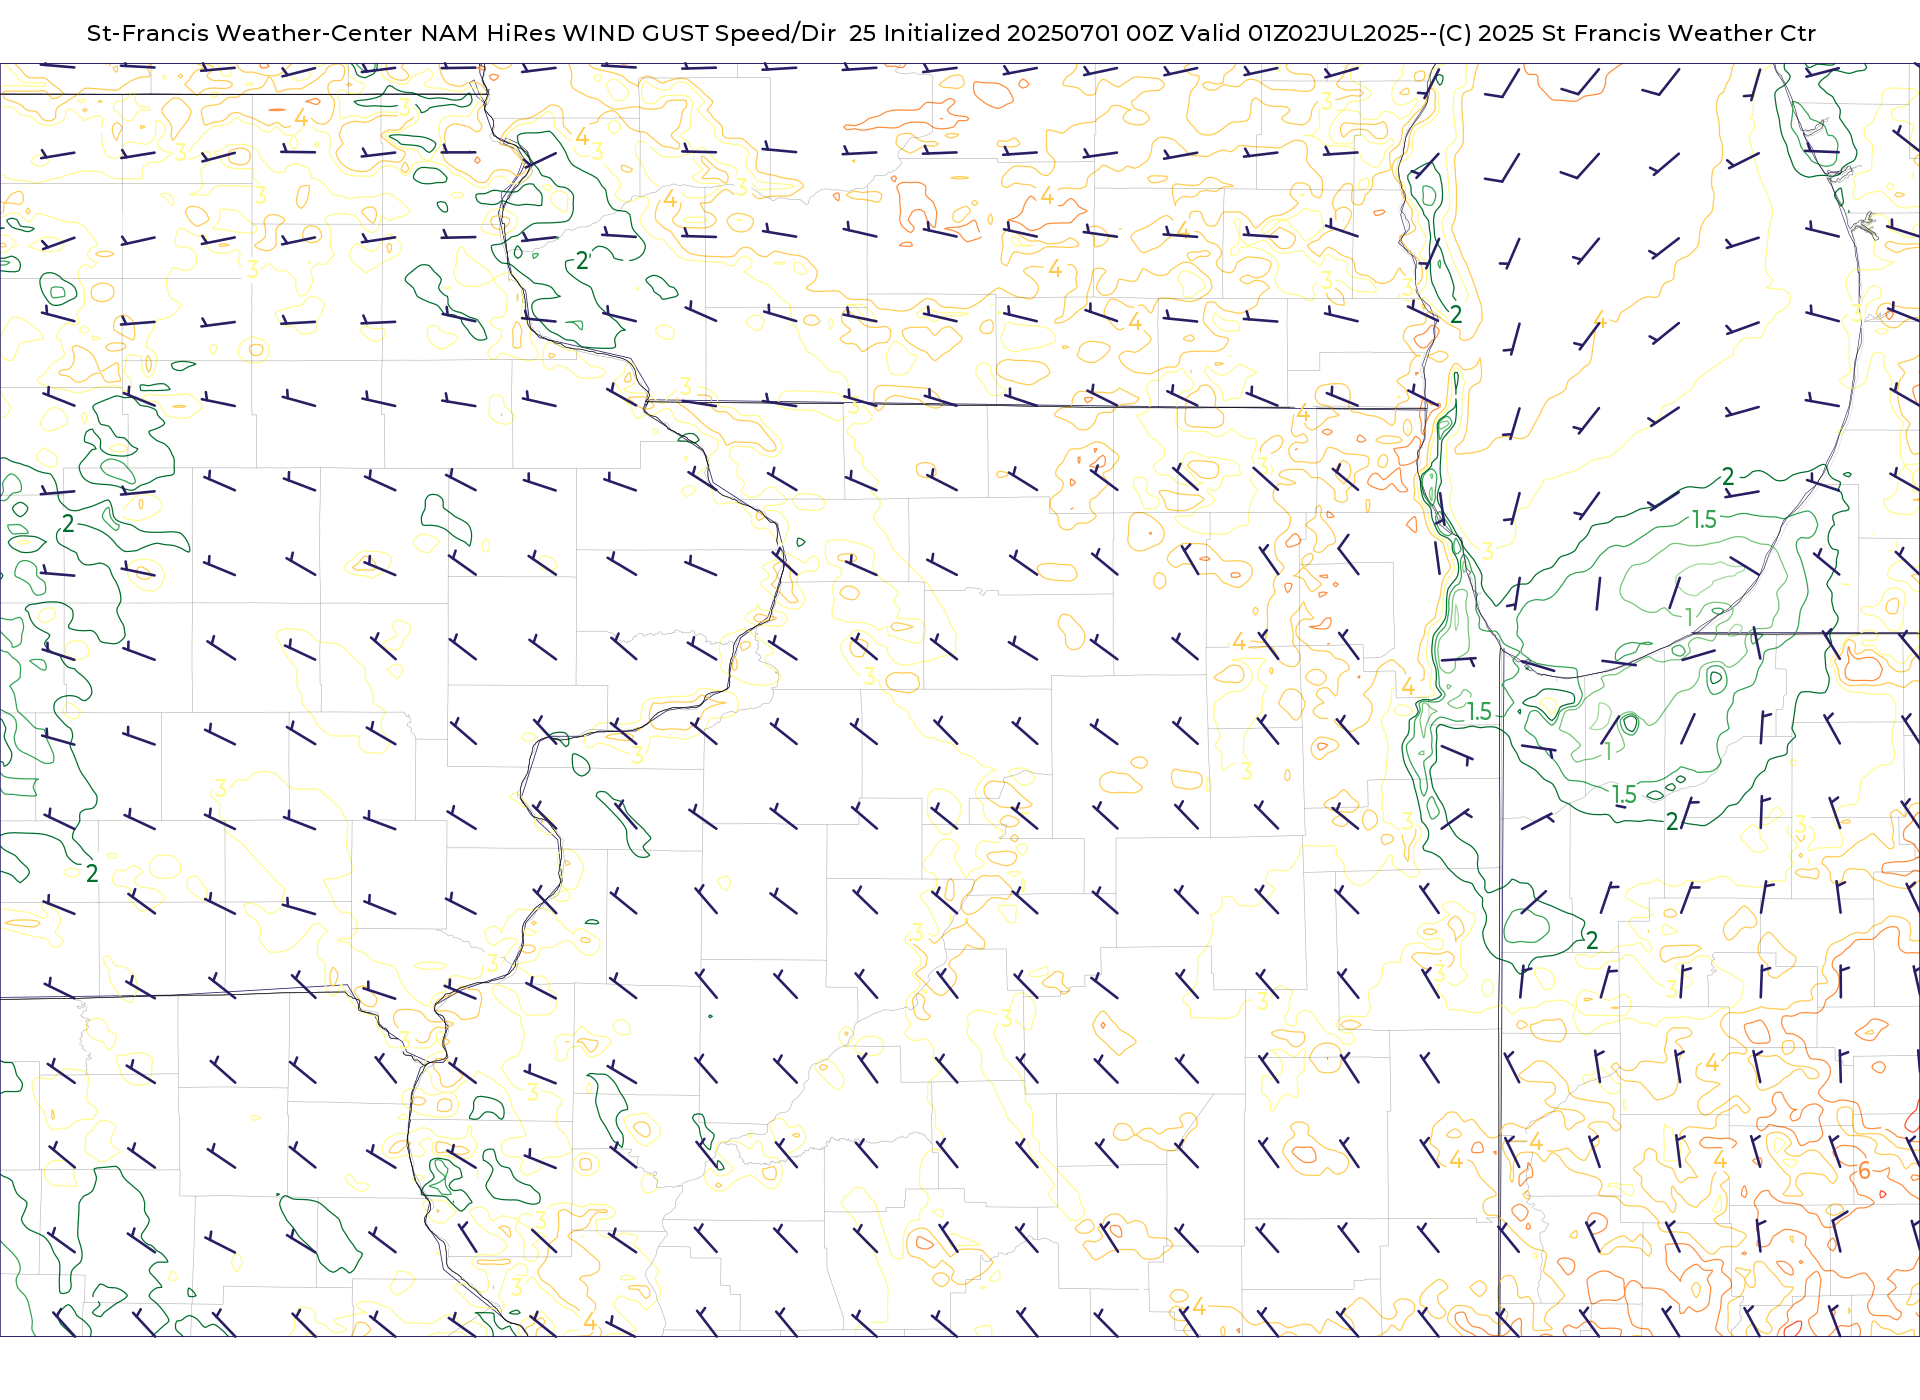The height and width of the screenshot is (1400, 1920).
Task: Click the "St-Francis Weather-Center" title text
Action: [249, 33]
